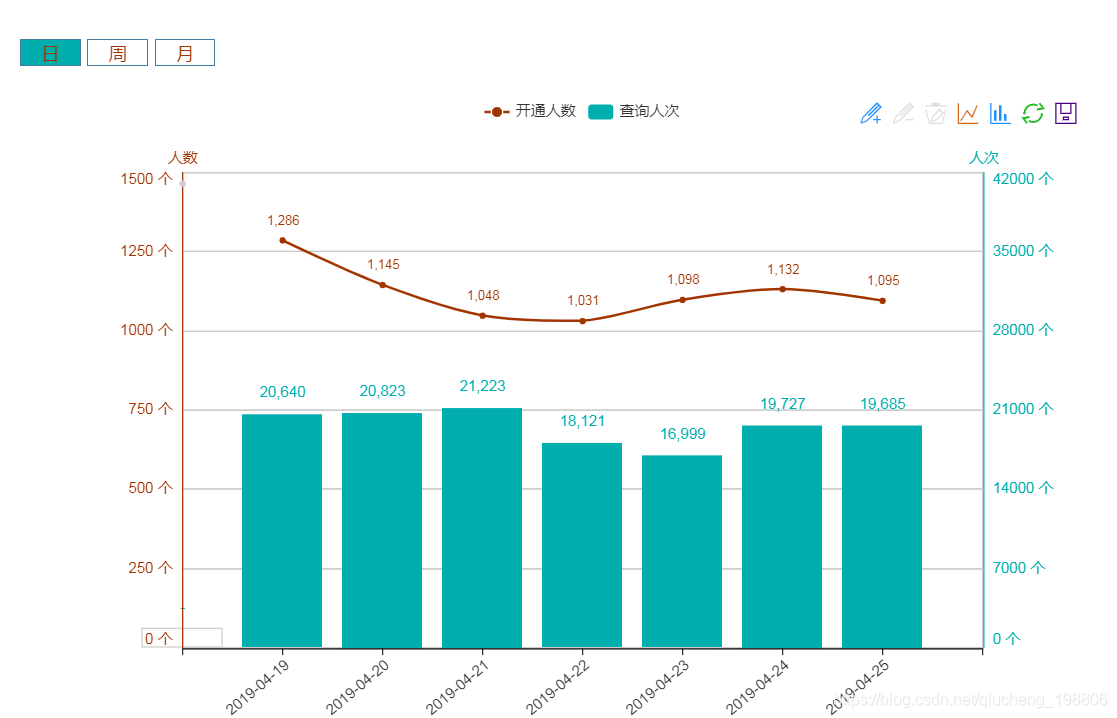Viewport: 1117px width, 718px height.
Task: Switch to the 月 (month) tab
Action: (x=185, y=53)
